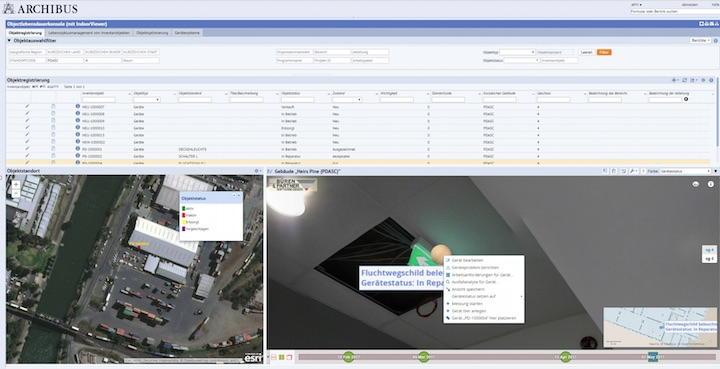The width and height of the screenshot is (720, 369).
Task: Open the Berichte dropdown menu
Action: point(698,41)
